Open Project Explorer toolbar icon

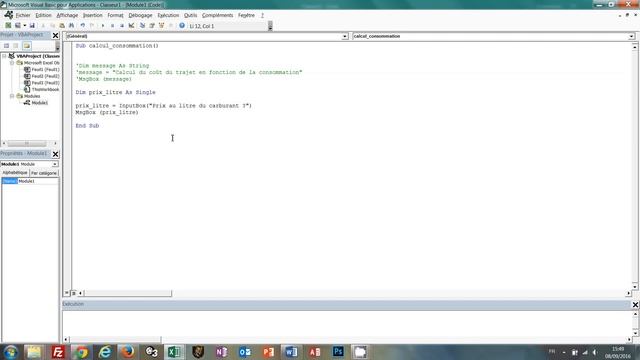coord(142,25)
